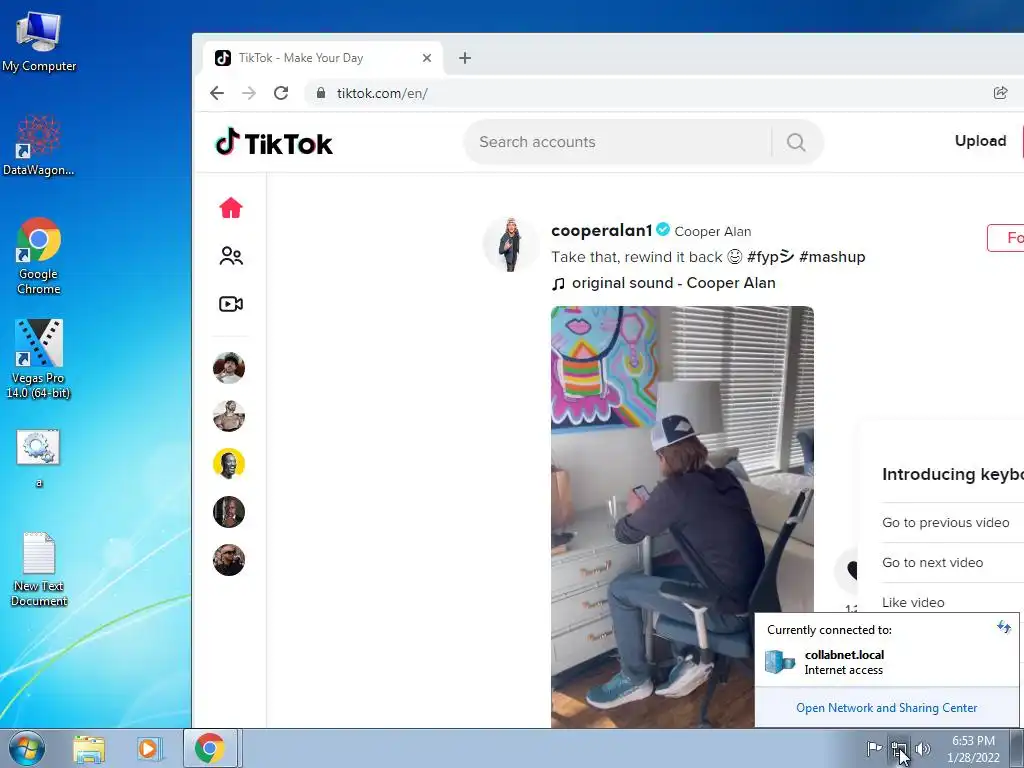Image resolution: width=1024 pixels, height=768 pixels.
Task: Open Windows Media Player from taskbar
Action: [x=148, y=748]
